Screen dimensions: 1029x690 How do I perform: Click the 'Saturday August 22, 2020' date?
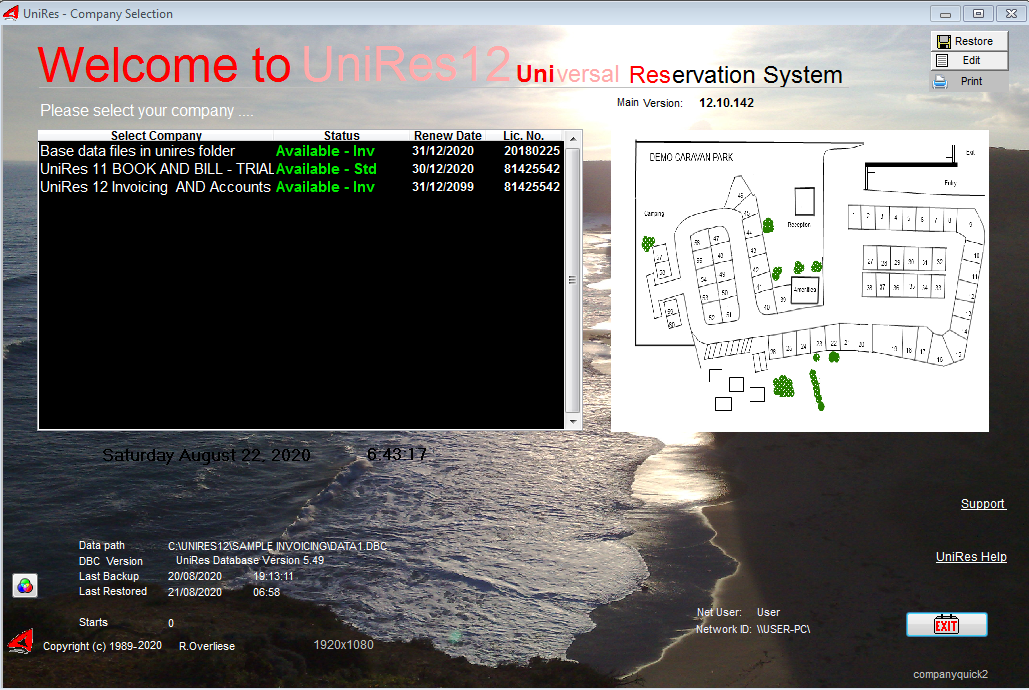[206, 455]
